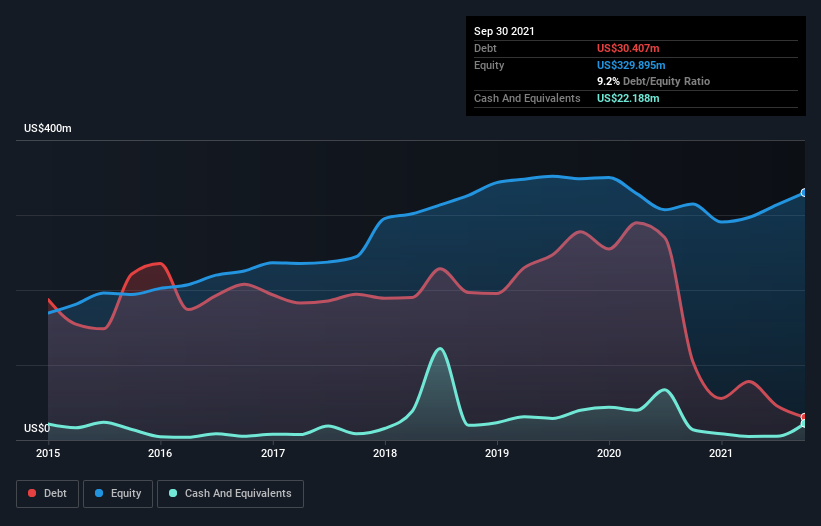Select the blue Equity endpoint marker on chart
Image resolution: width=821 pixels, height=526 pixels.
click(x=803, y=193)
